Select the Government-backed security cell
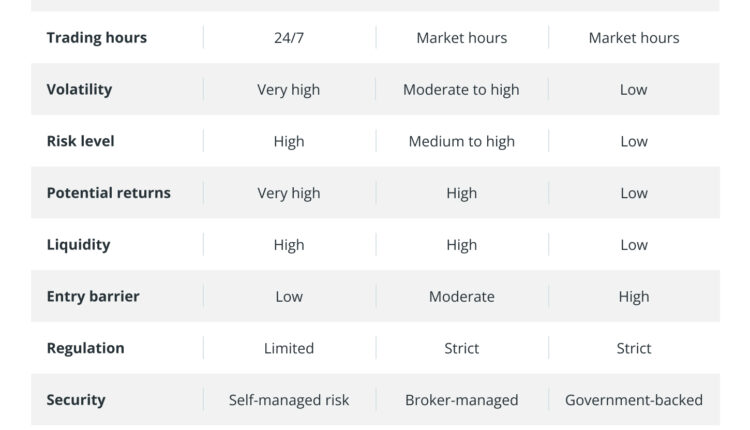Screen dimensions: 750x430 tap(633, 401)
